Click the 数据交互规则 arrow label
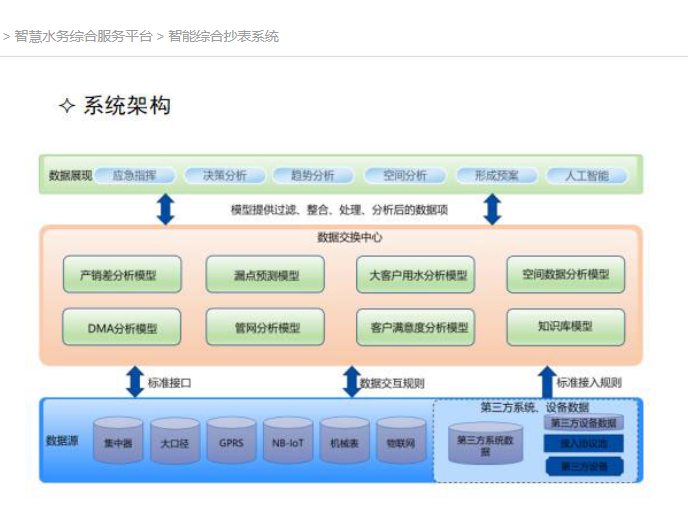 [392, 383]
